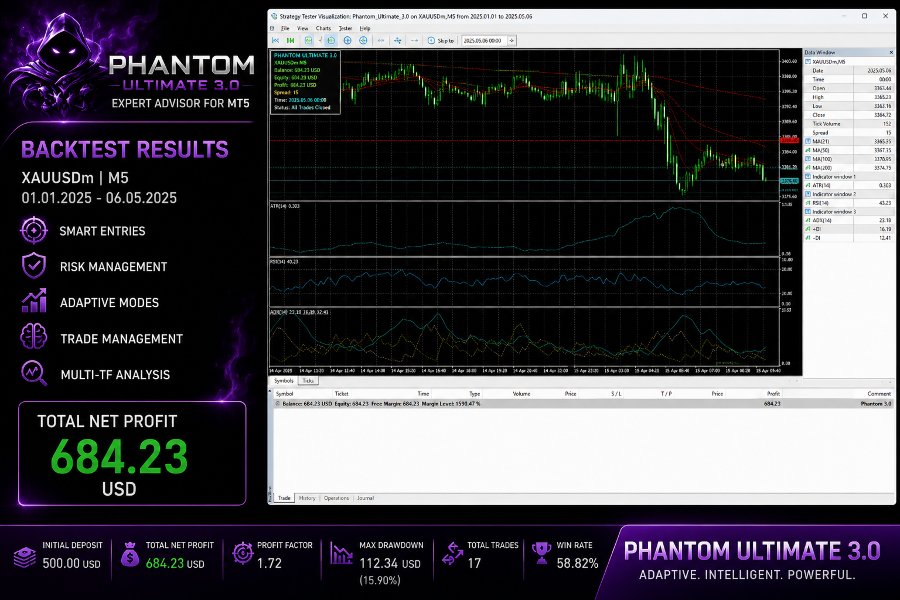
Task: Switch to the Journal tab
Action: pyautogui.click(x=366, y=498)
